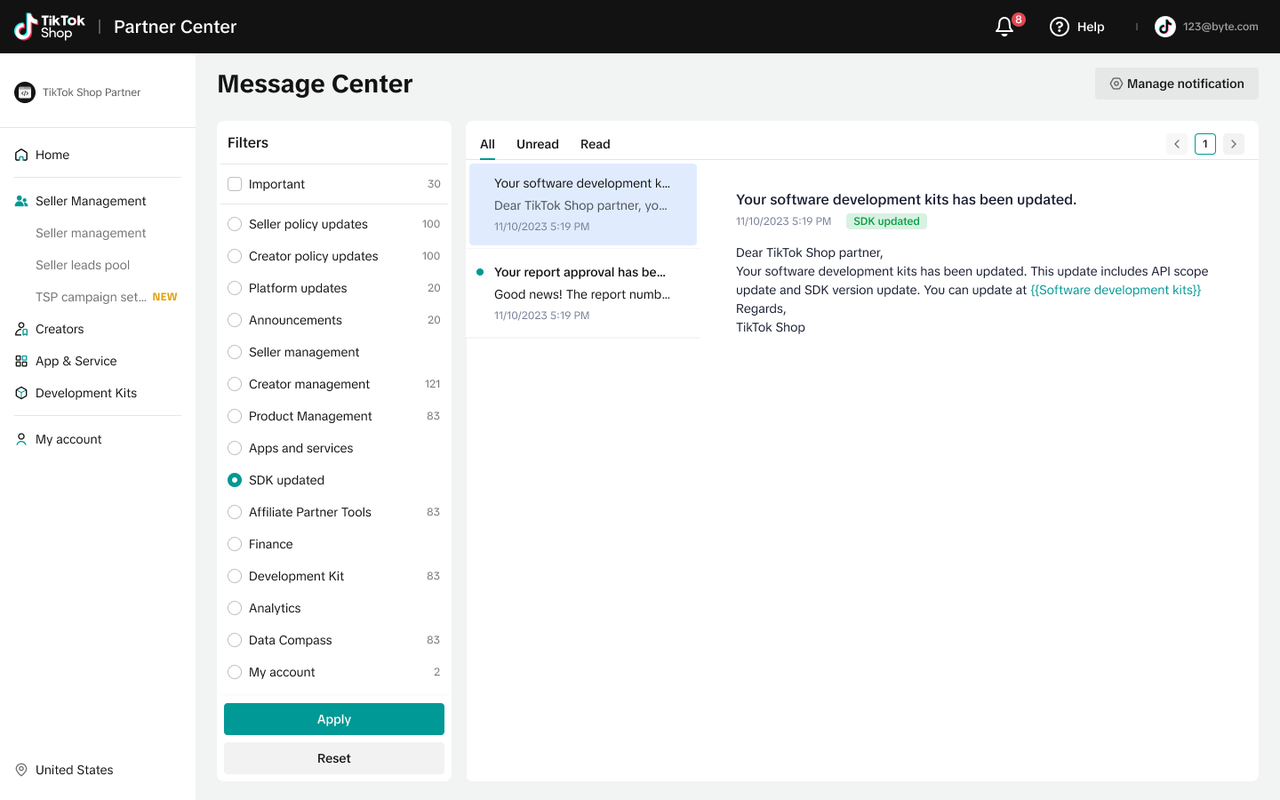Screen dimensions: 1280x800
Task: Click the My account person icon
Action: pos(21,439)
